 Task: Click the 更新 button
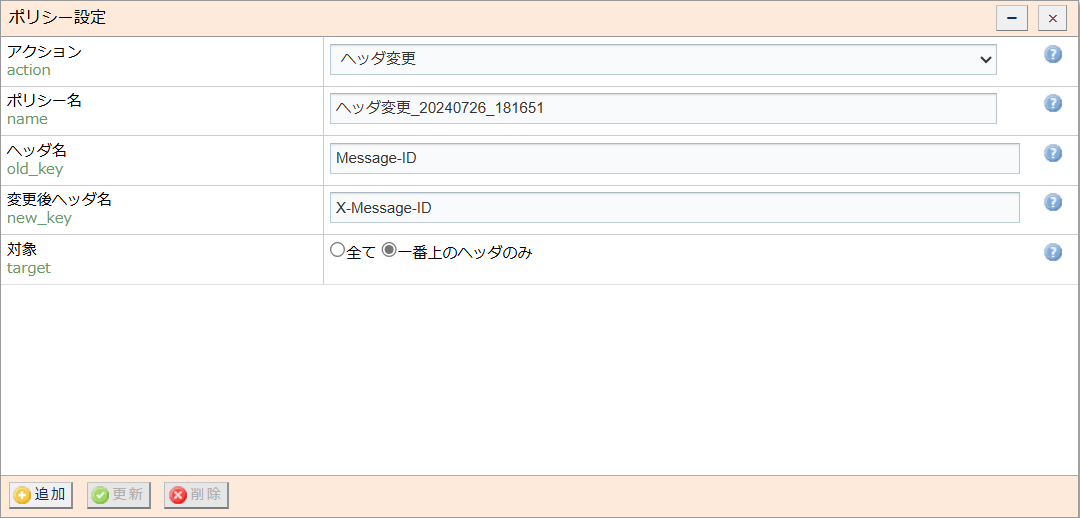[x=118, y=495]
